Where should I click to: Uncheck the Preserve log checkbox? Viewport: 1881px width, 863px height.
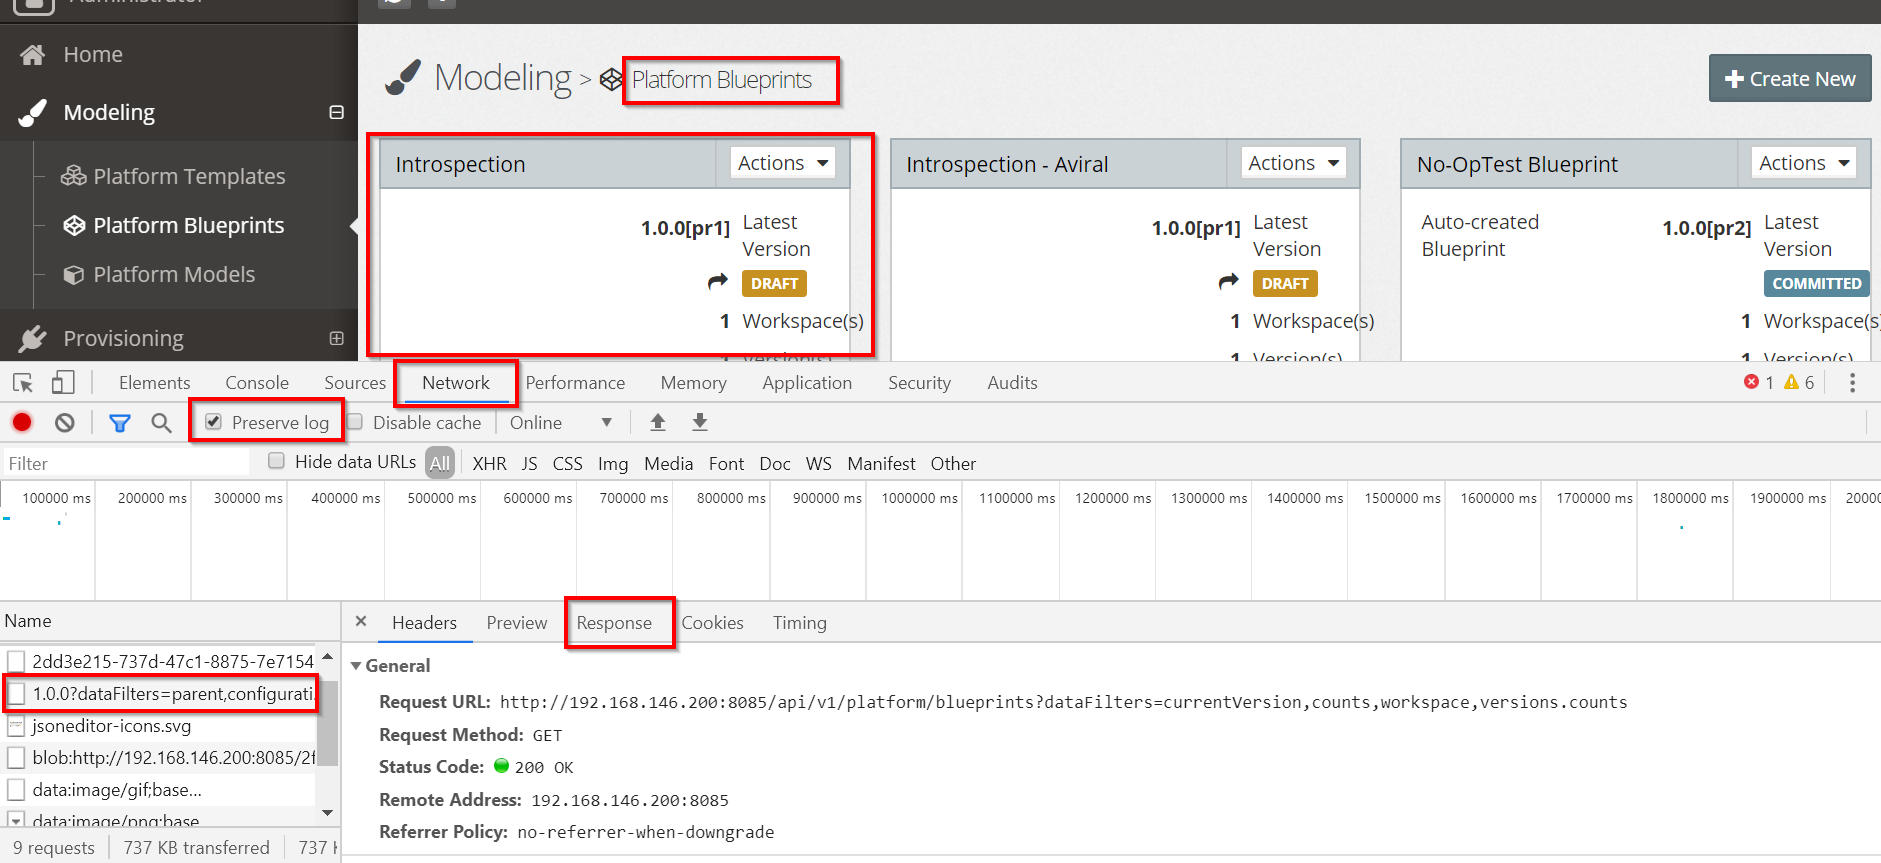click(x=213, y=422)
